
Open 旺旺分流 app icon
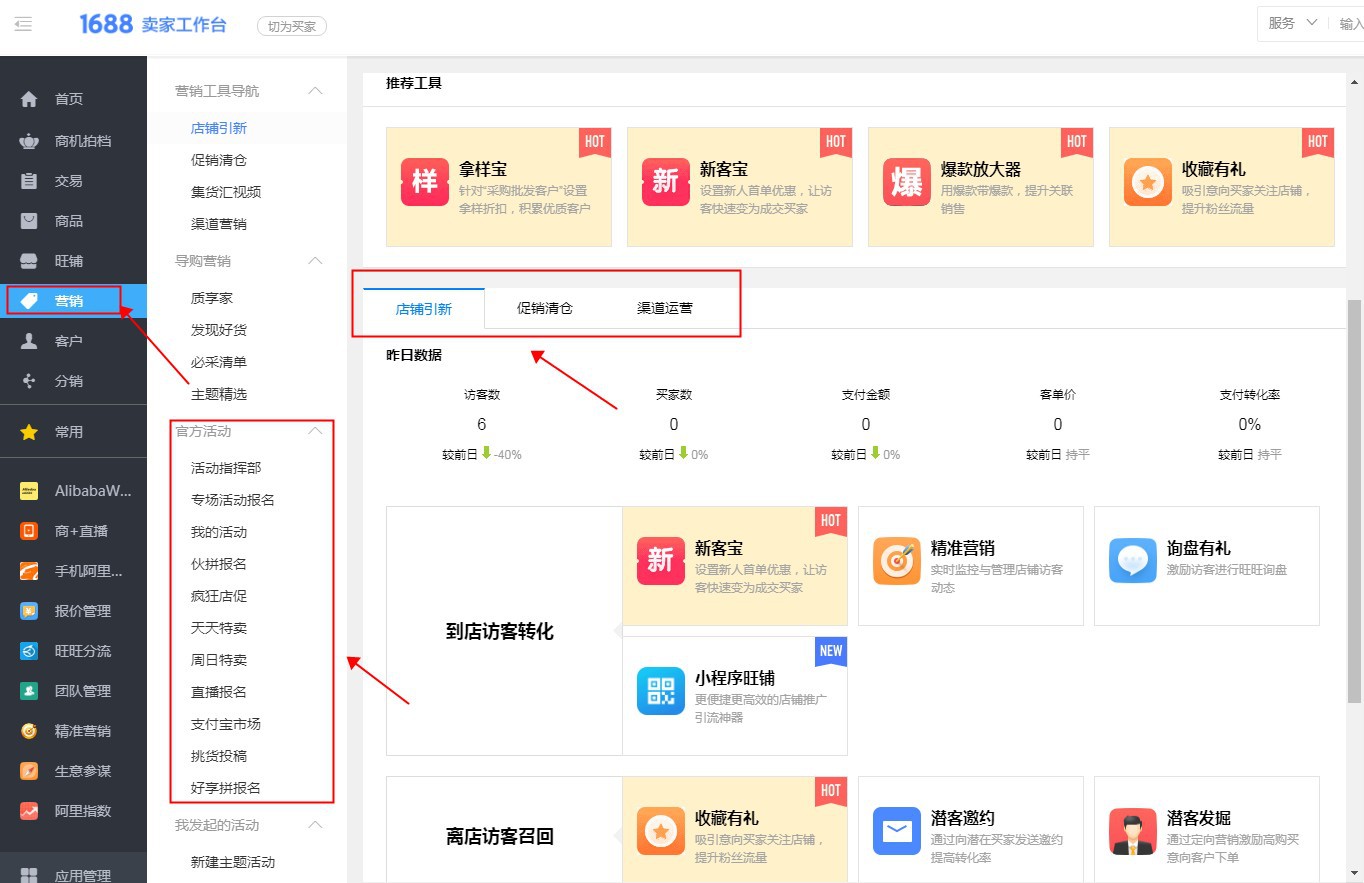29,651
